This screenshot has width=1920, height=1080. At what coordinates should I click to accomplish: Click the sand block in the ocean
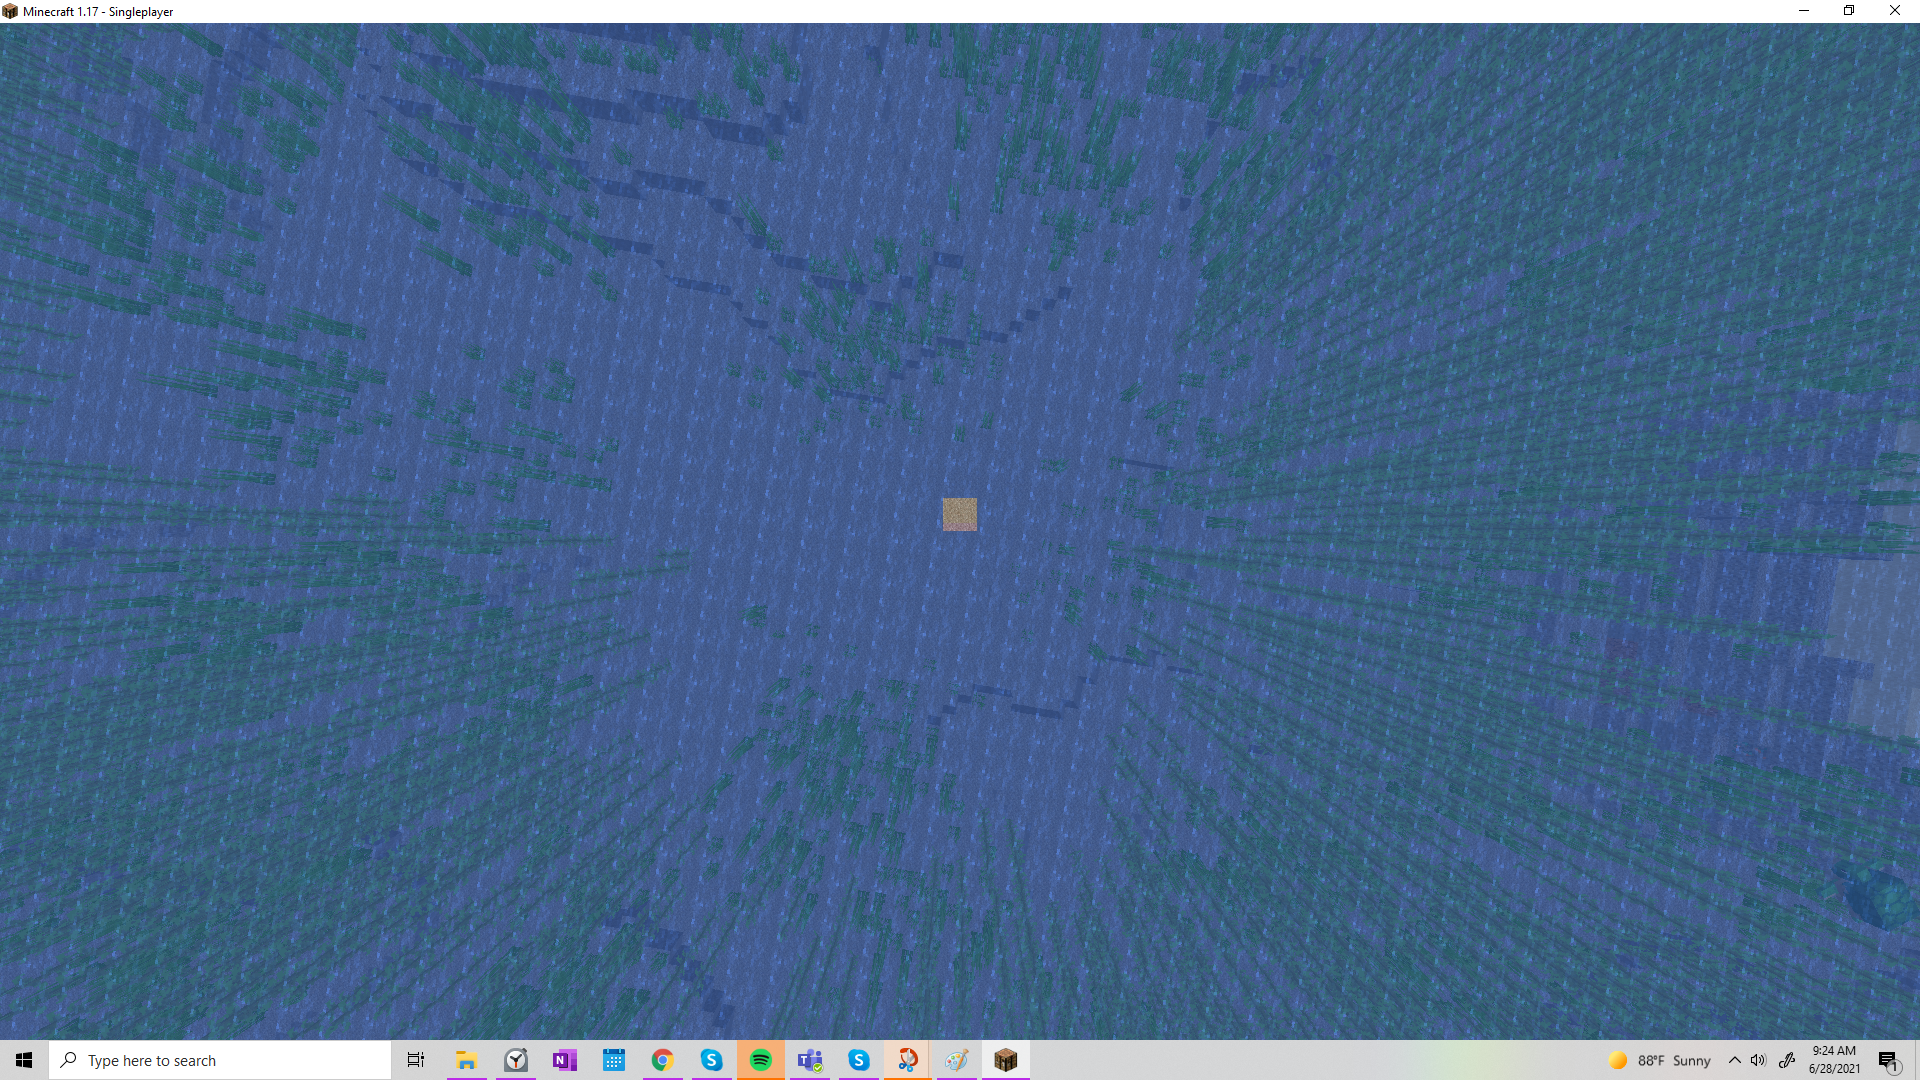pyautogui.click(x=959, y=514)
